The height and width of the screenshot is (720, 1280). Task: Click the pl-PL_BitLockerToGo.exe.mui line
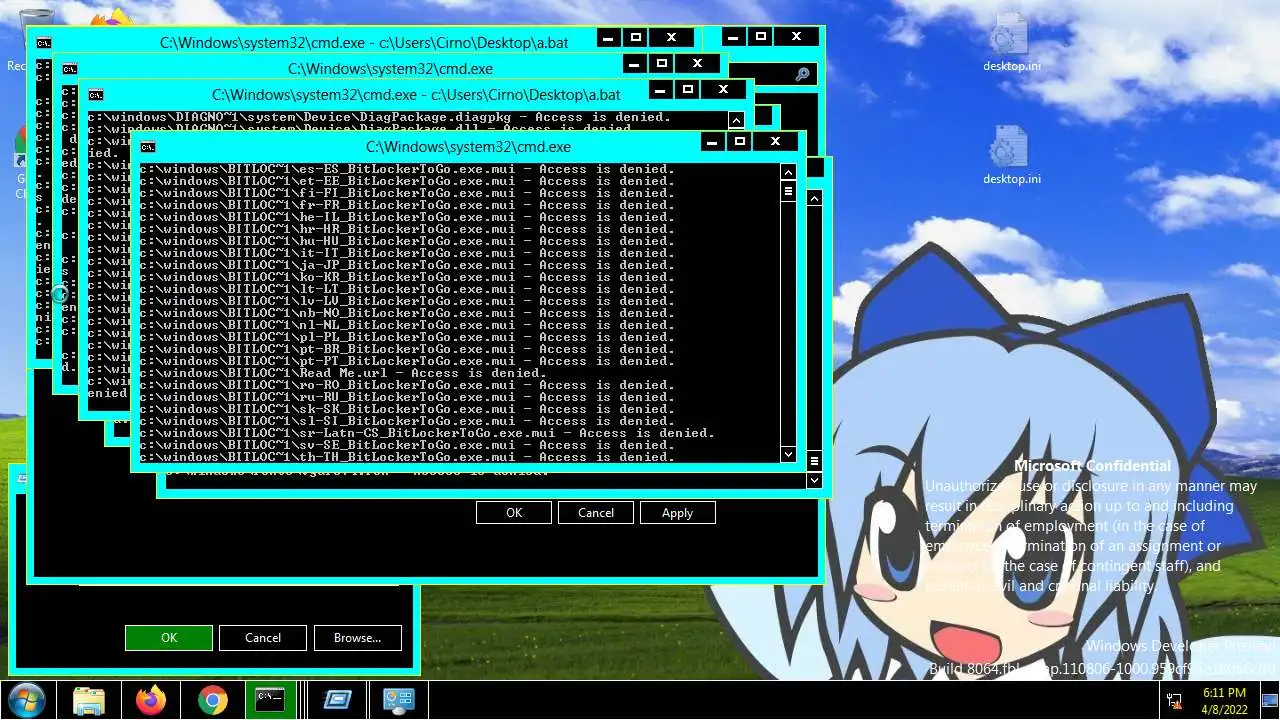[408, 337]
